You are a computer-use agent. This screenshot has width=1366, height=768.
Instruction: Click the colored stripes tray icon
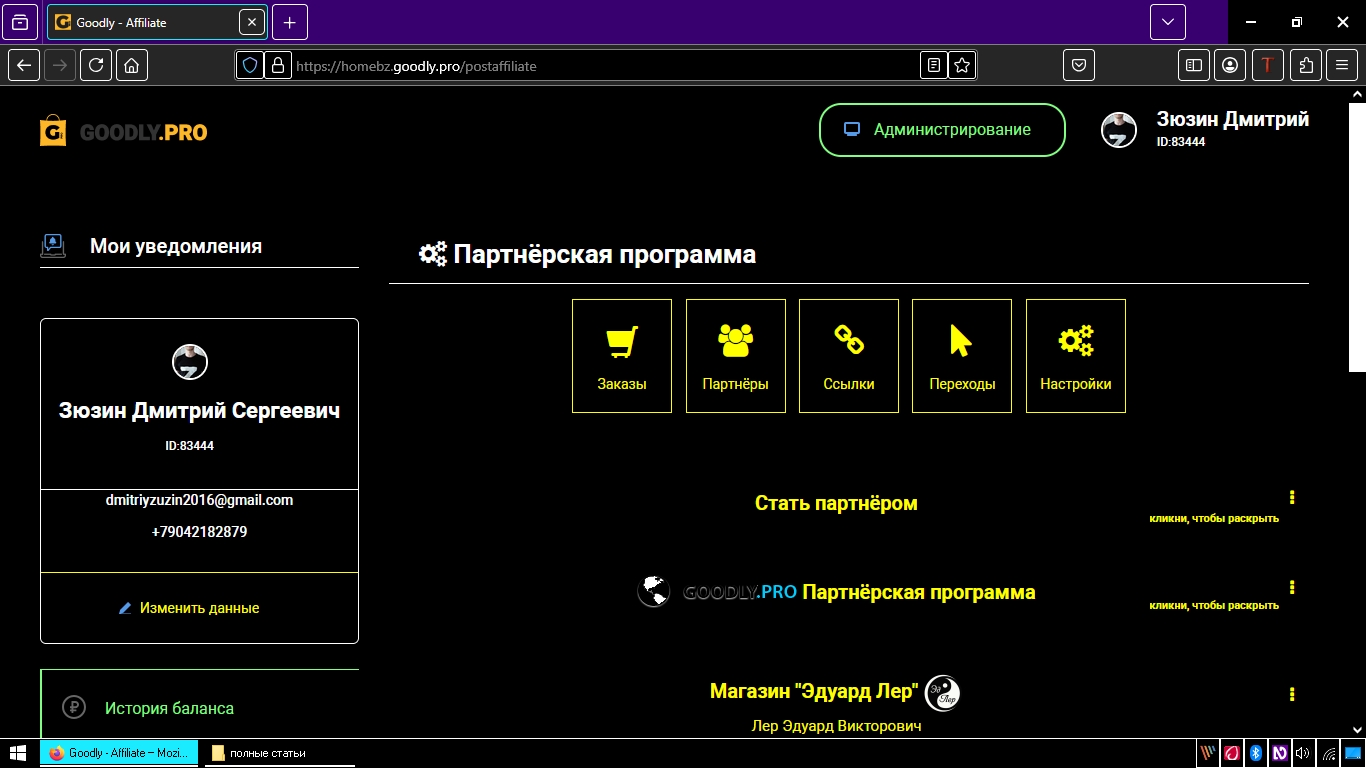(x=1208, y=753)
